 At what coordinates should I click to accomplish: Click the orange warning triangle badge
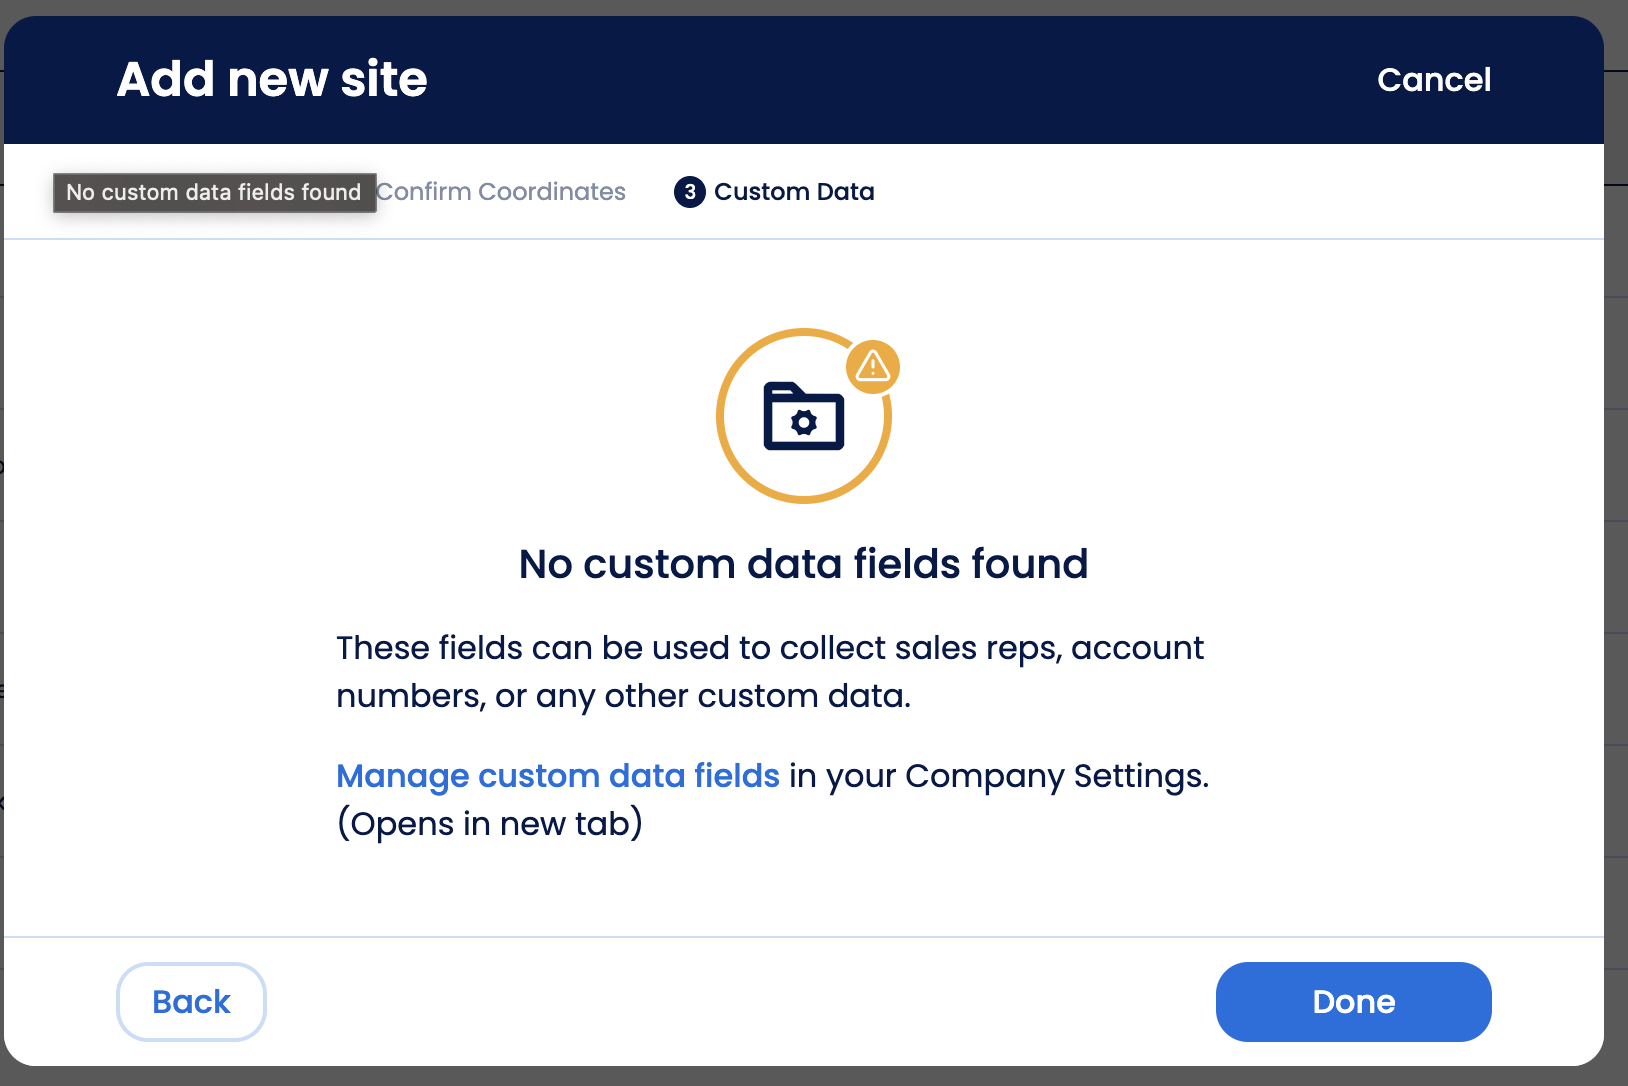click(873, 367)
